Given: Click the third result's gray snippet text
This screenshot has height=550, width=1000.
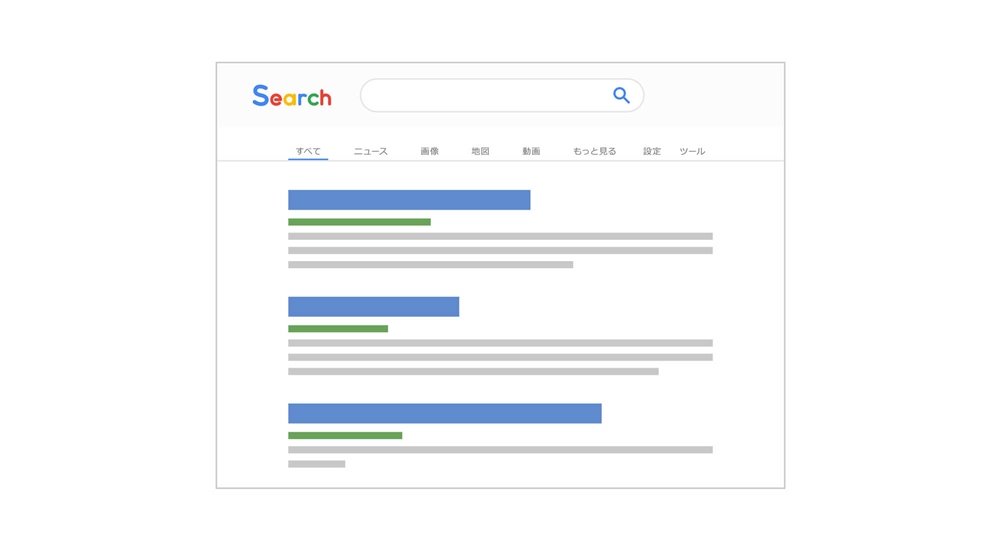Looking at the screenshot, I should click(x=500, y=457).
